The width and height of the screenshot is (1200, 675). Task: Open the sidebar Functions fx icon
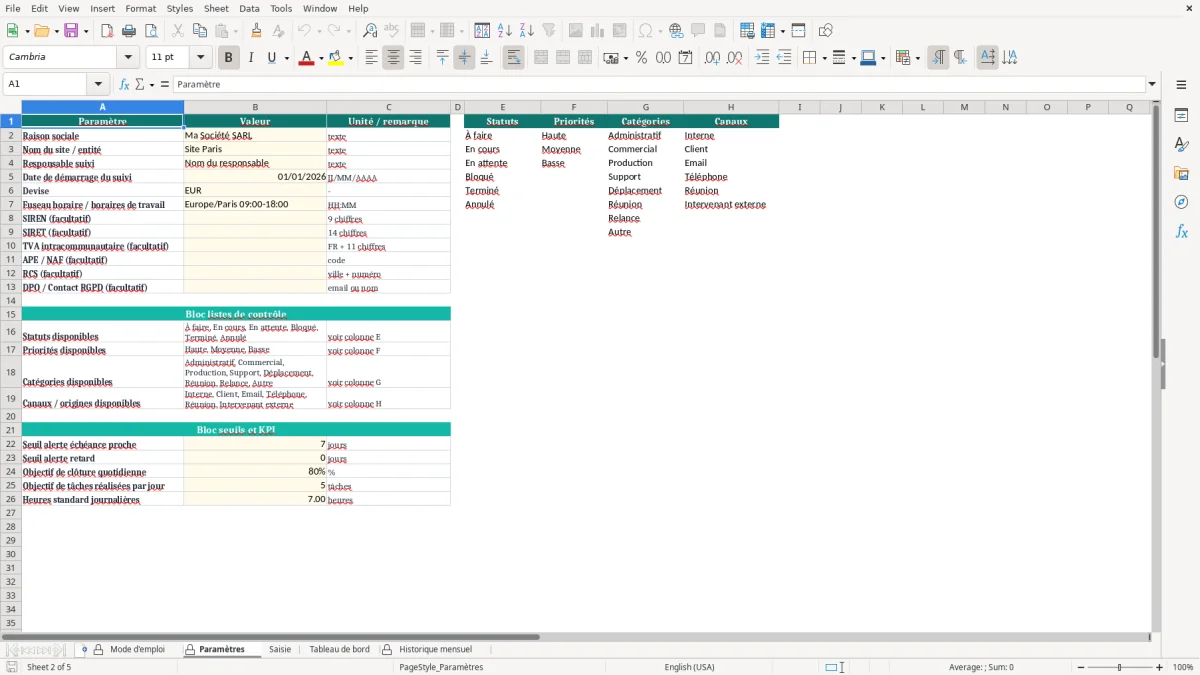tap(1181, 231)
